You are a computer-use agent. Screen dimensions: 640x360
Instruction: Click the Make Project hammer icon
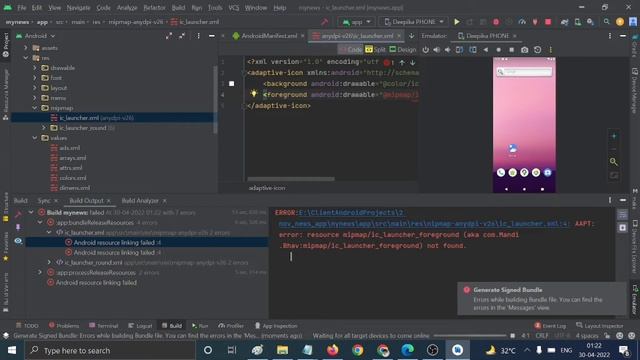point(324,22)
